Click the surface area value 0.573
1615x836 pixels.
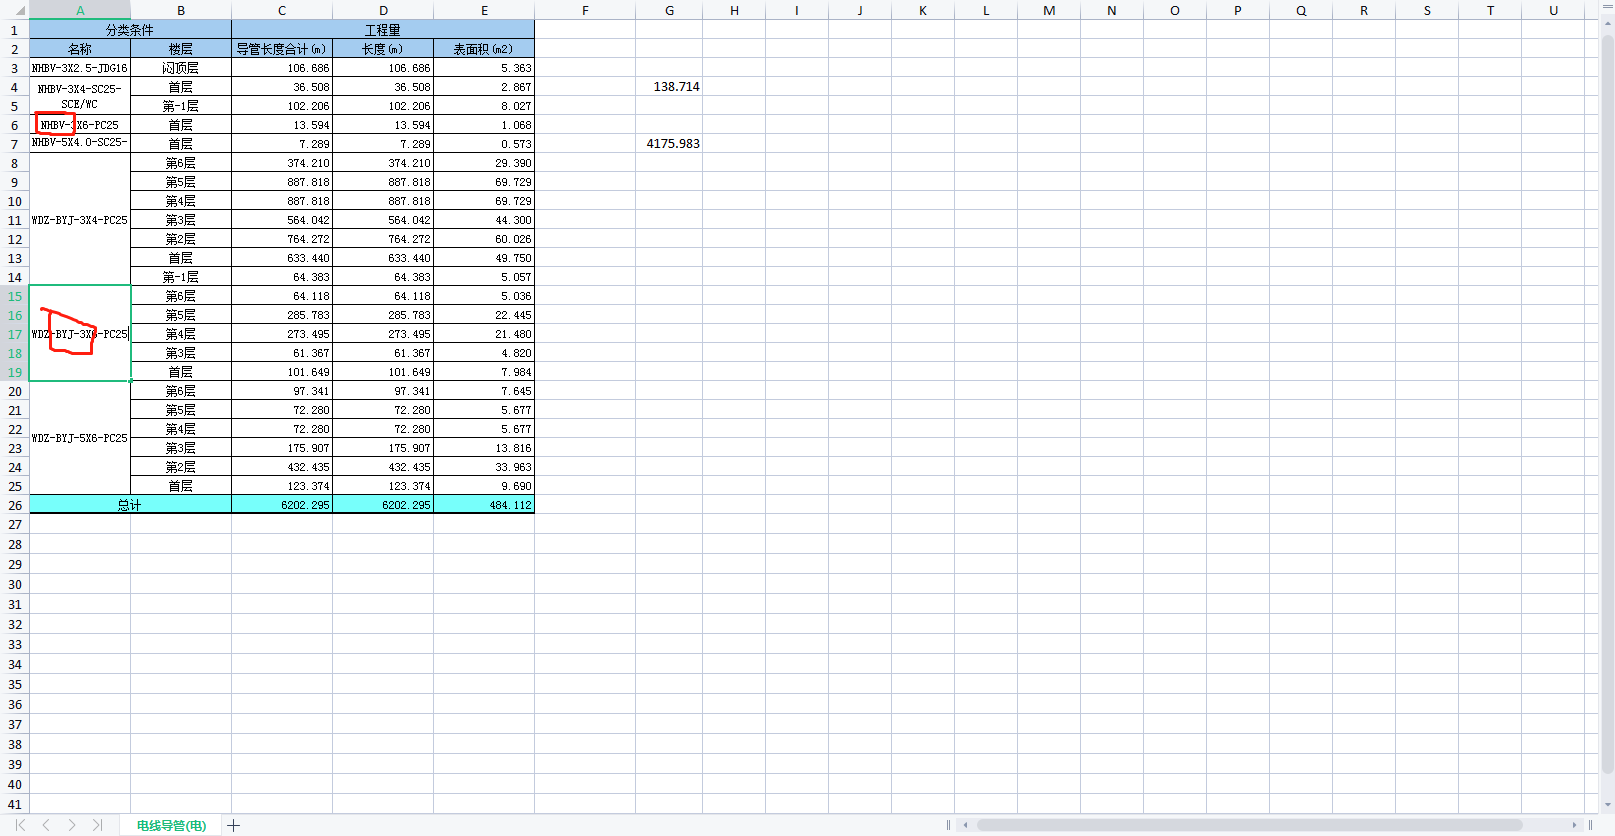point(484,144)
